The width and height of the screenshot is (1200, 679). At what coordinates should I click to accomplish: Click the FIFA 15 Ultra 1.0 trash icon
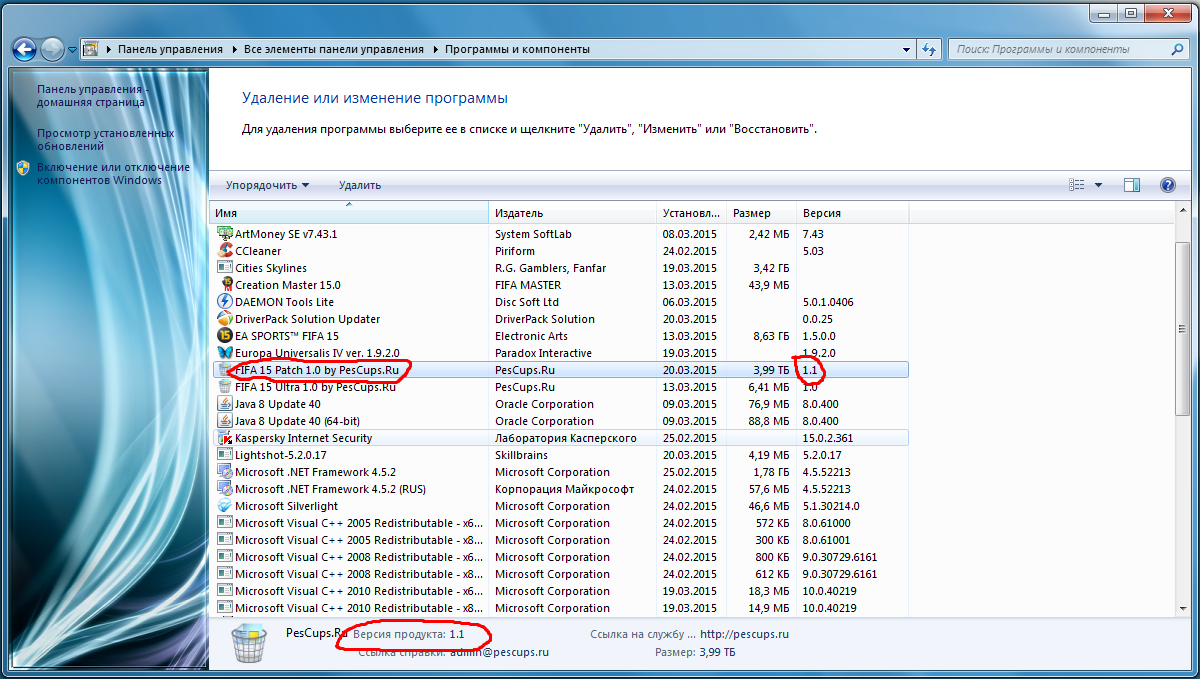click(x=225, y=387)
